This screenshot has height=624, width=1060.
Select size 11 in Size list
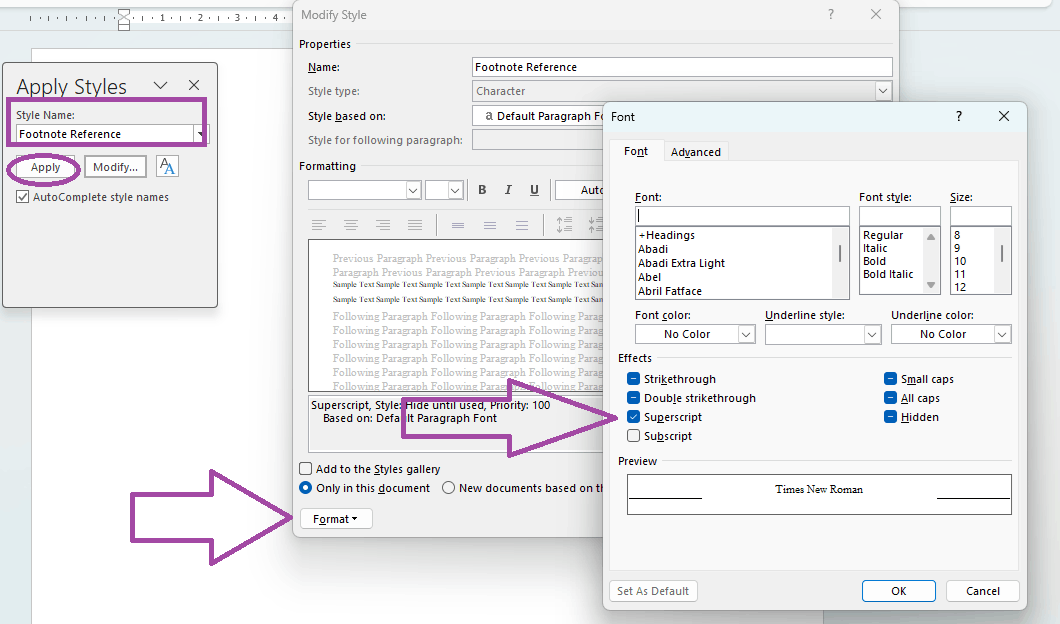tap(959, 274)
